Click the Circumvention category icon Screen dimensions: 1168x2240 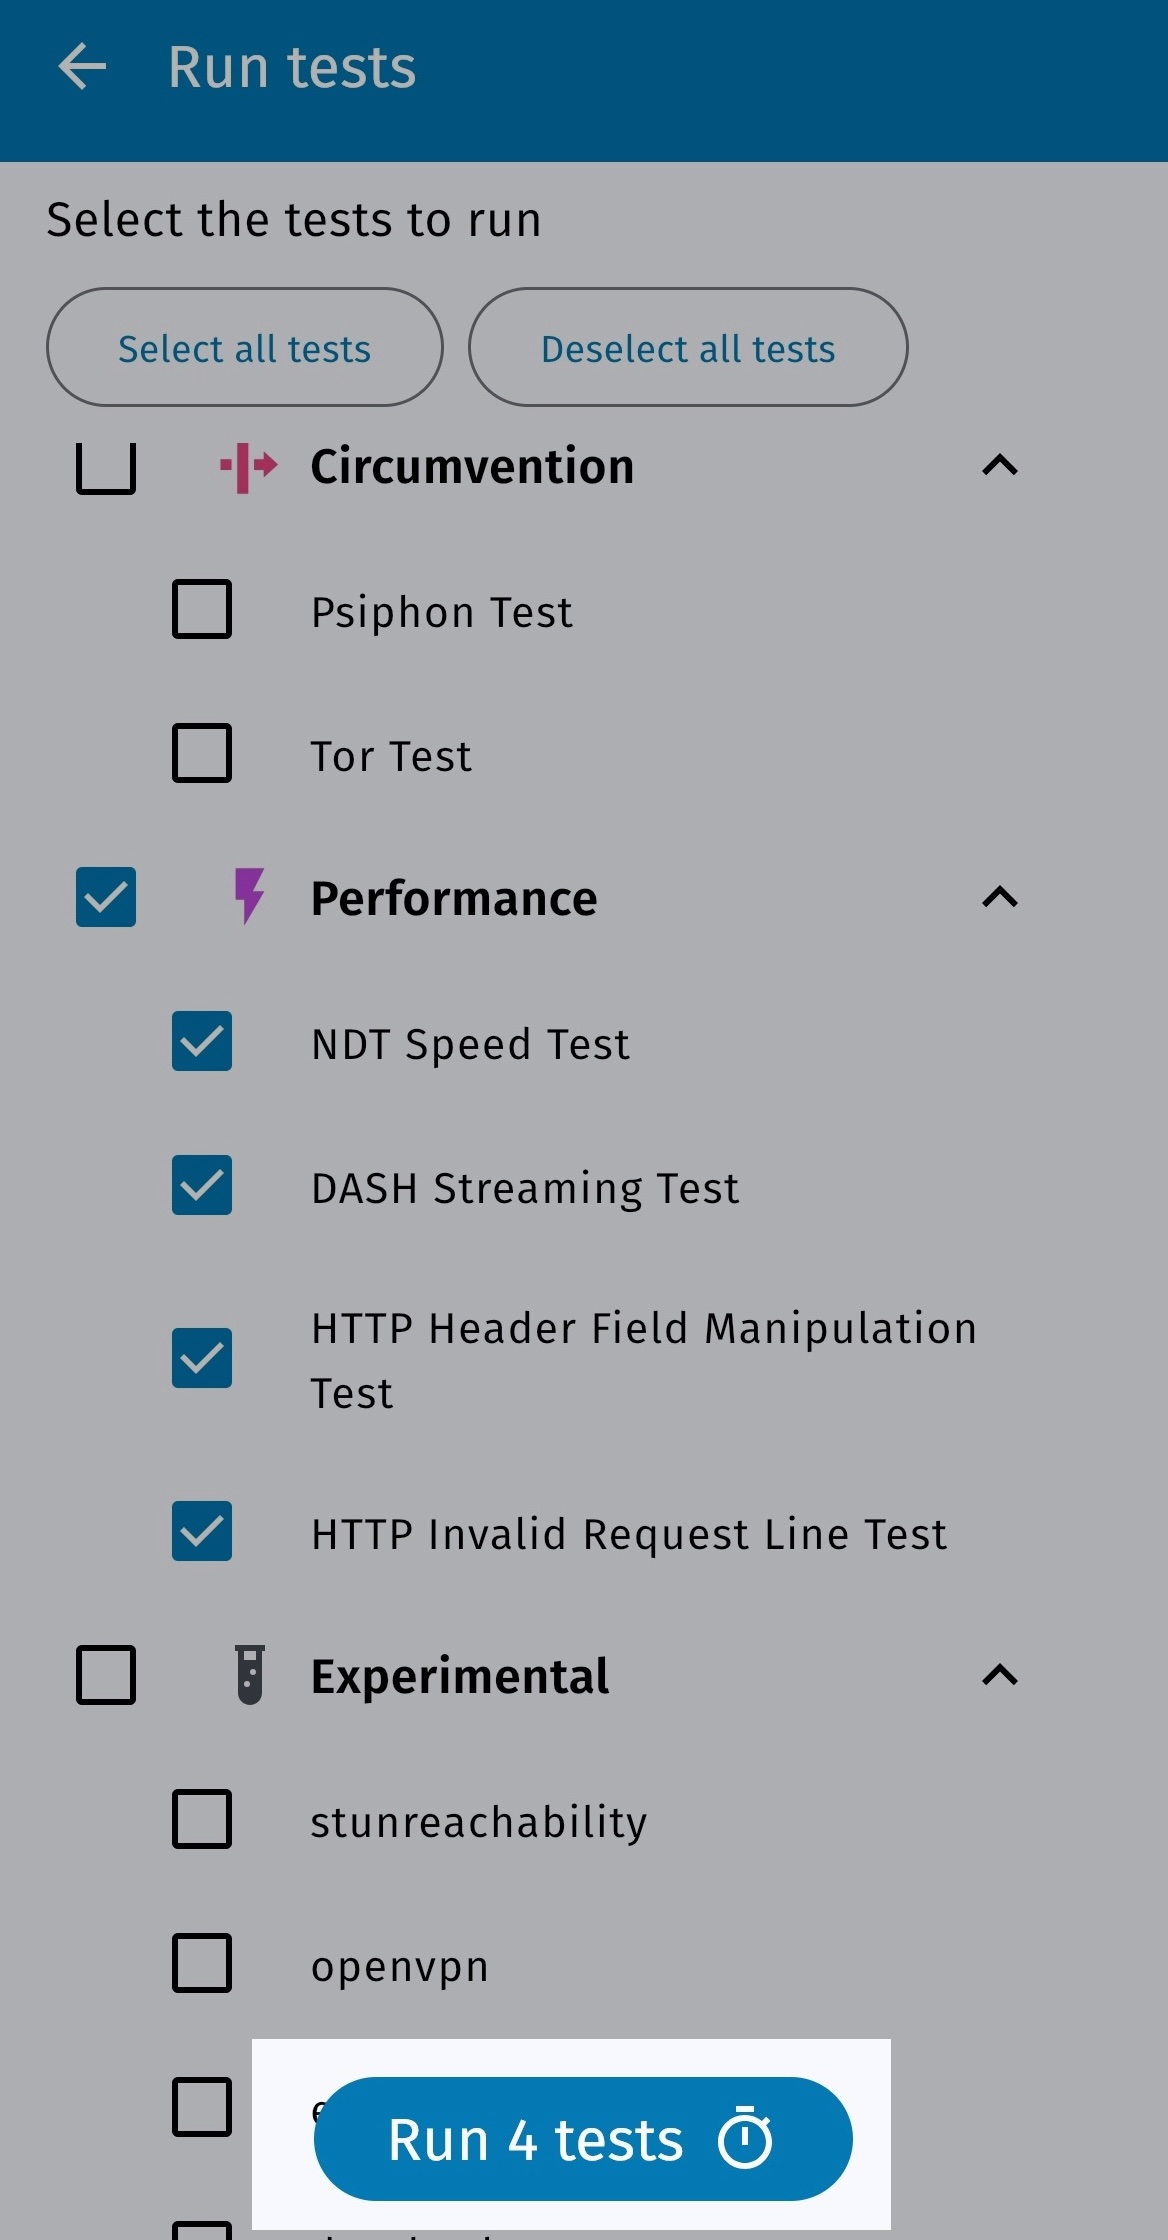pos(248,466)
